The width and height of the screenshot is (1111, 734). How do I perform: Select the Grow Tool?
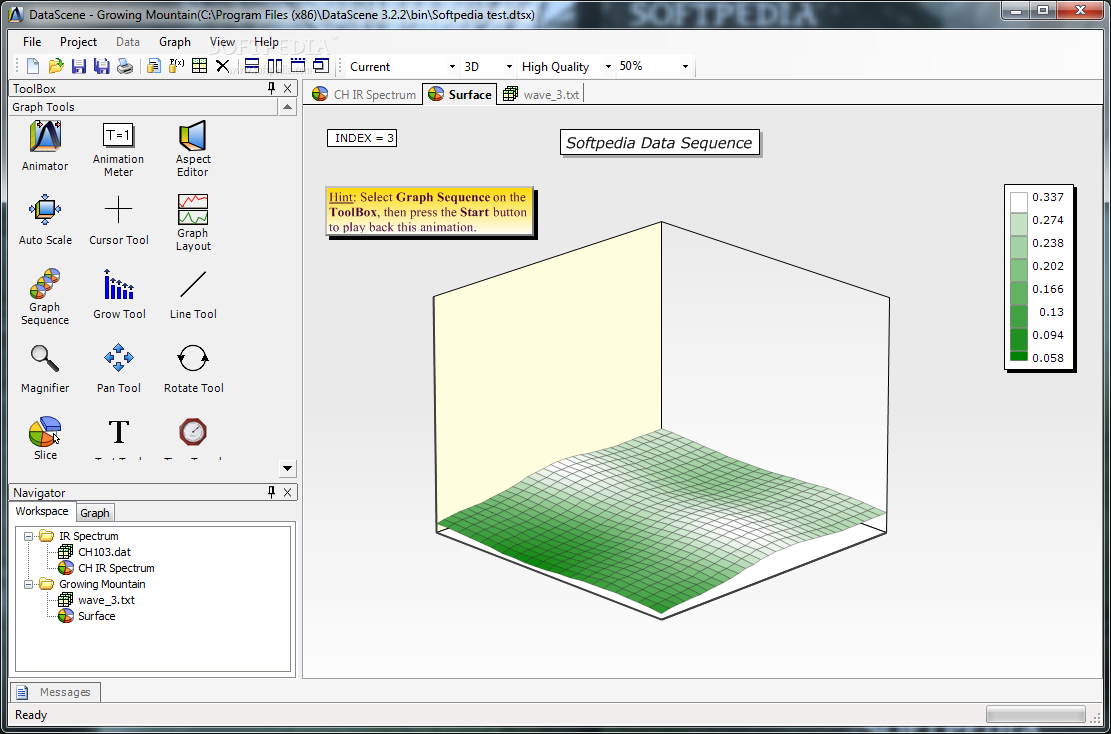119,294
